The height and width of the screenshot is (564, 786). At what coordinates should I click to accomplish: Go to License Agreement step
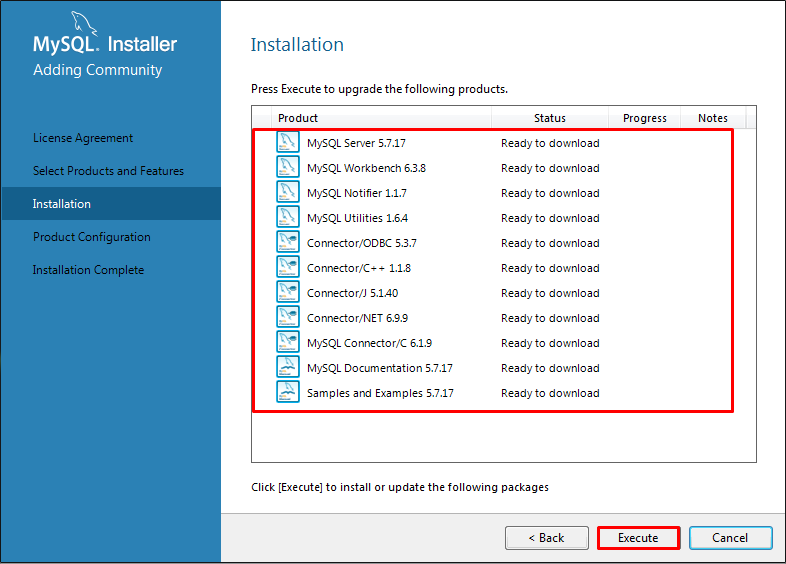pos(83,138)
